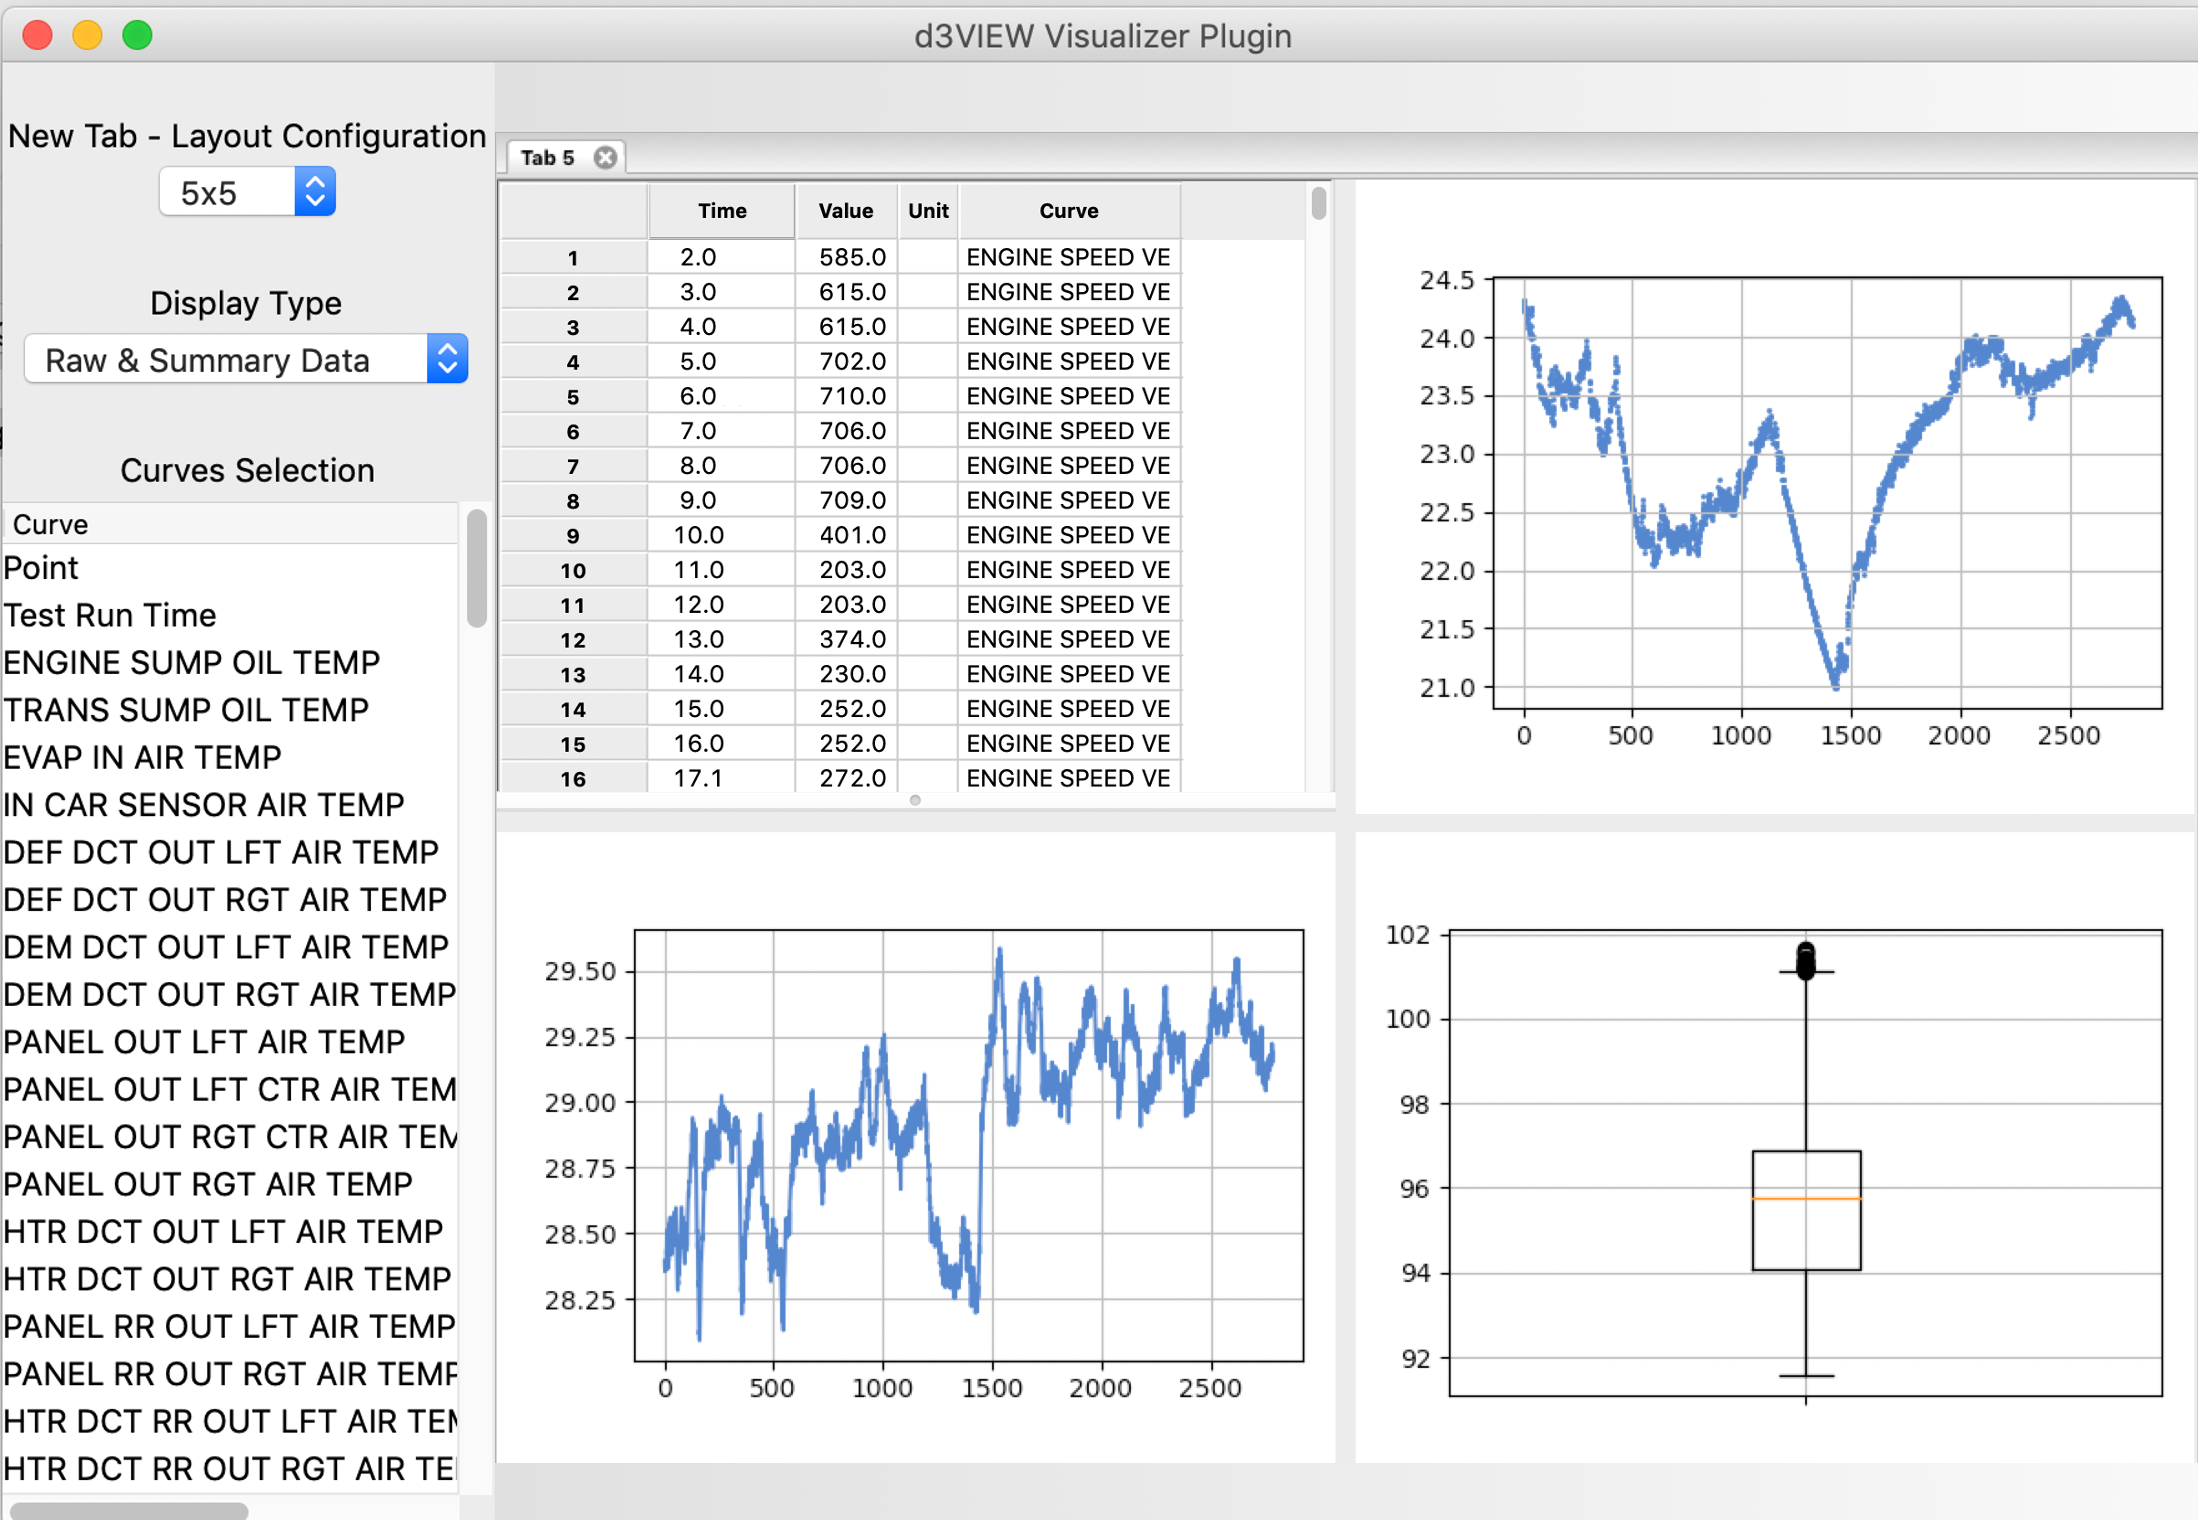Select the Test Run Time curve
2198x1520 pixels.
(230, 615)
